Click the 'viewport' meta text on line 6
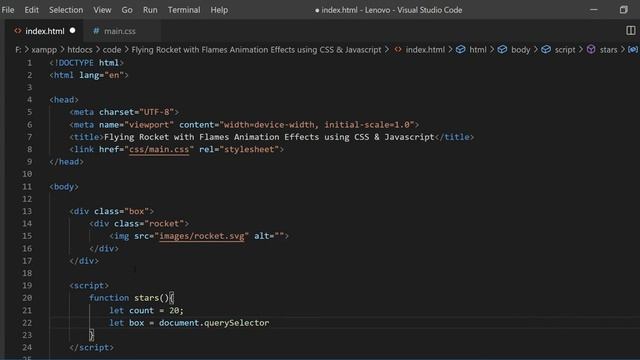Image resolution: width=640 pixels, height=360 pixels. (149, 125)
